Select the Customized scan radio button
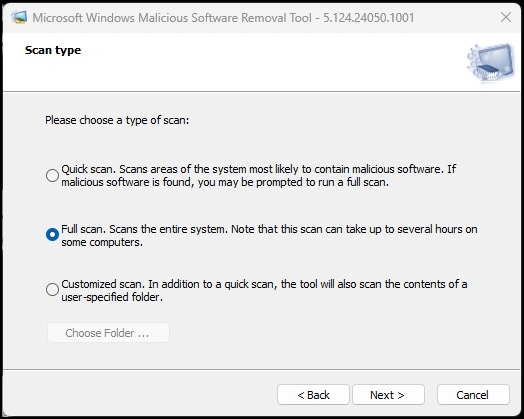 pos(52,289)
